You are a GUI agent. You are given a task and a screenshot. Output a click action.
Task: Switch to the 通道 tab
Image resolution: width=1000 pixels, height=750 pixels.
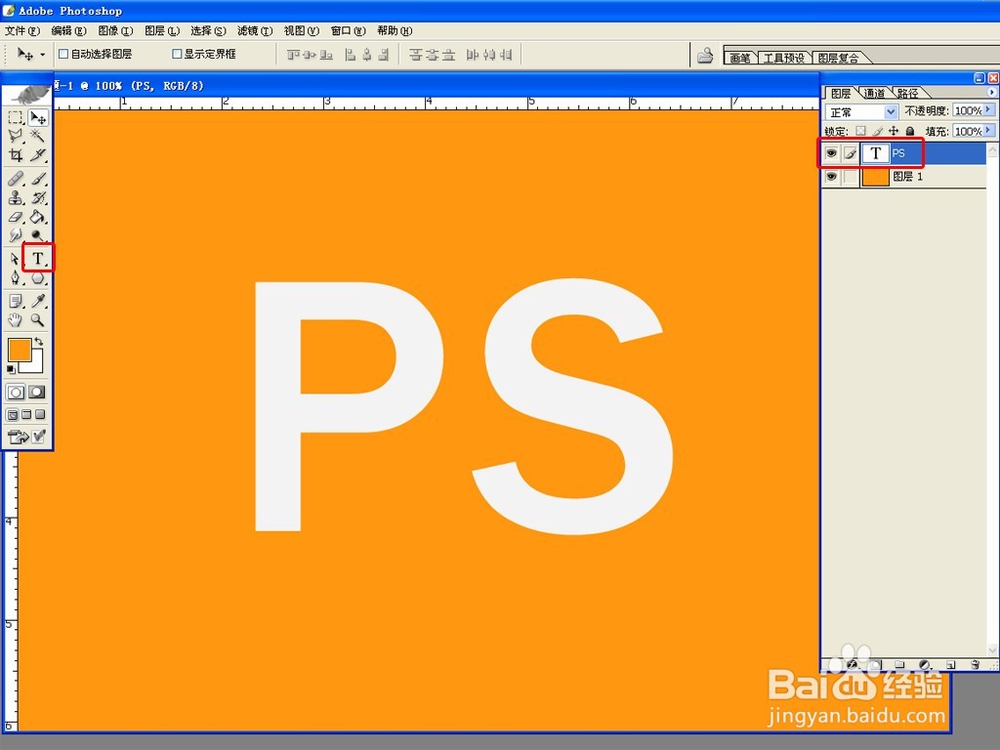click(x=874, y=93)
